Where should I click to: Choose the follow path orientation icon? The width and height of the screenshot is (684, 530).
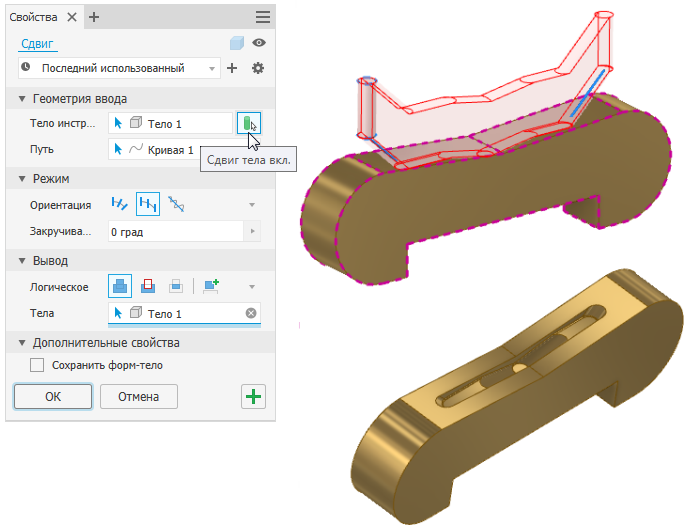click(120, 204)
